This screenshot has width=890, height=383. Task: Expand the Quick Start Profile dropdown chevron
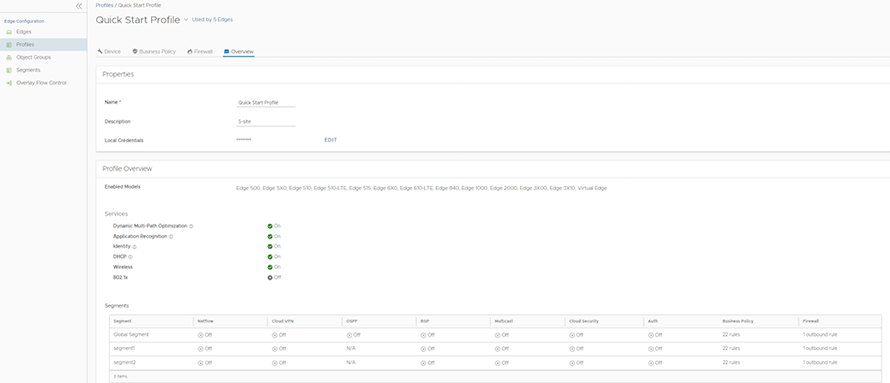(186, 20)
